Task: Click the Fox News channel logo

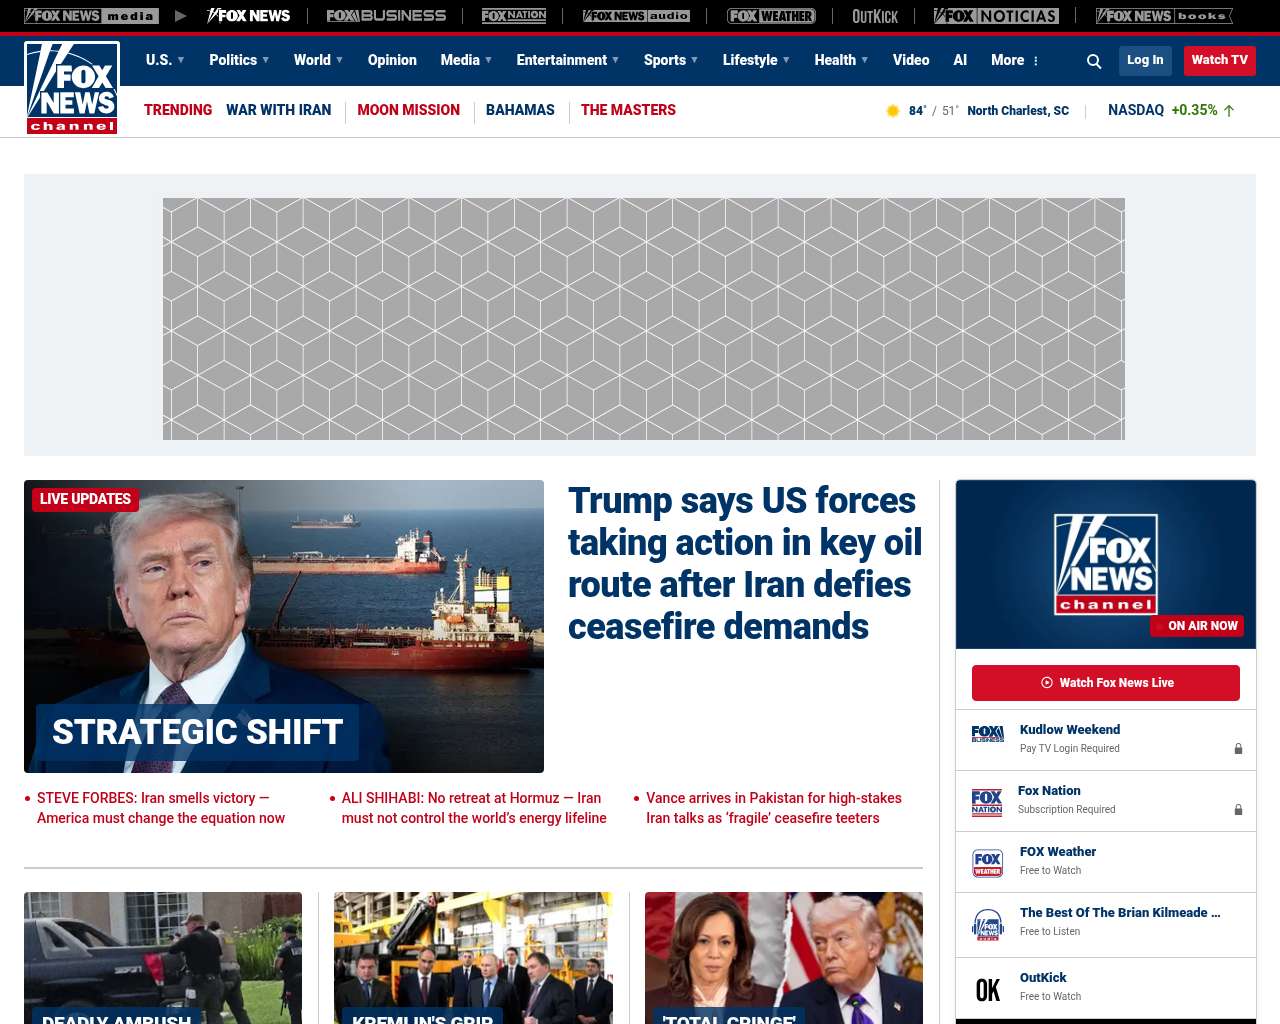Action: point(72,88)
